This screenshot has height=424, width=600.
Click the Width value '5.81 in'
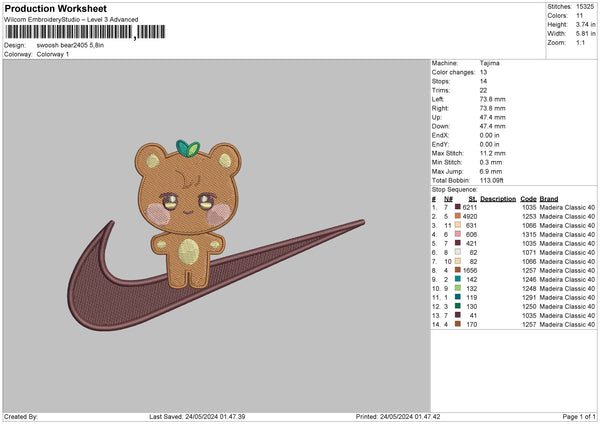pyautogui.click(x=585, y=34)
